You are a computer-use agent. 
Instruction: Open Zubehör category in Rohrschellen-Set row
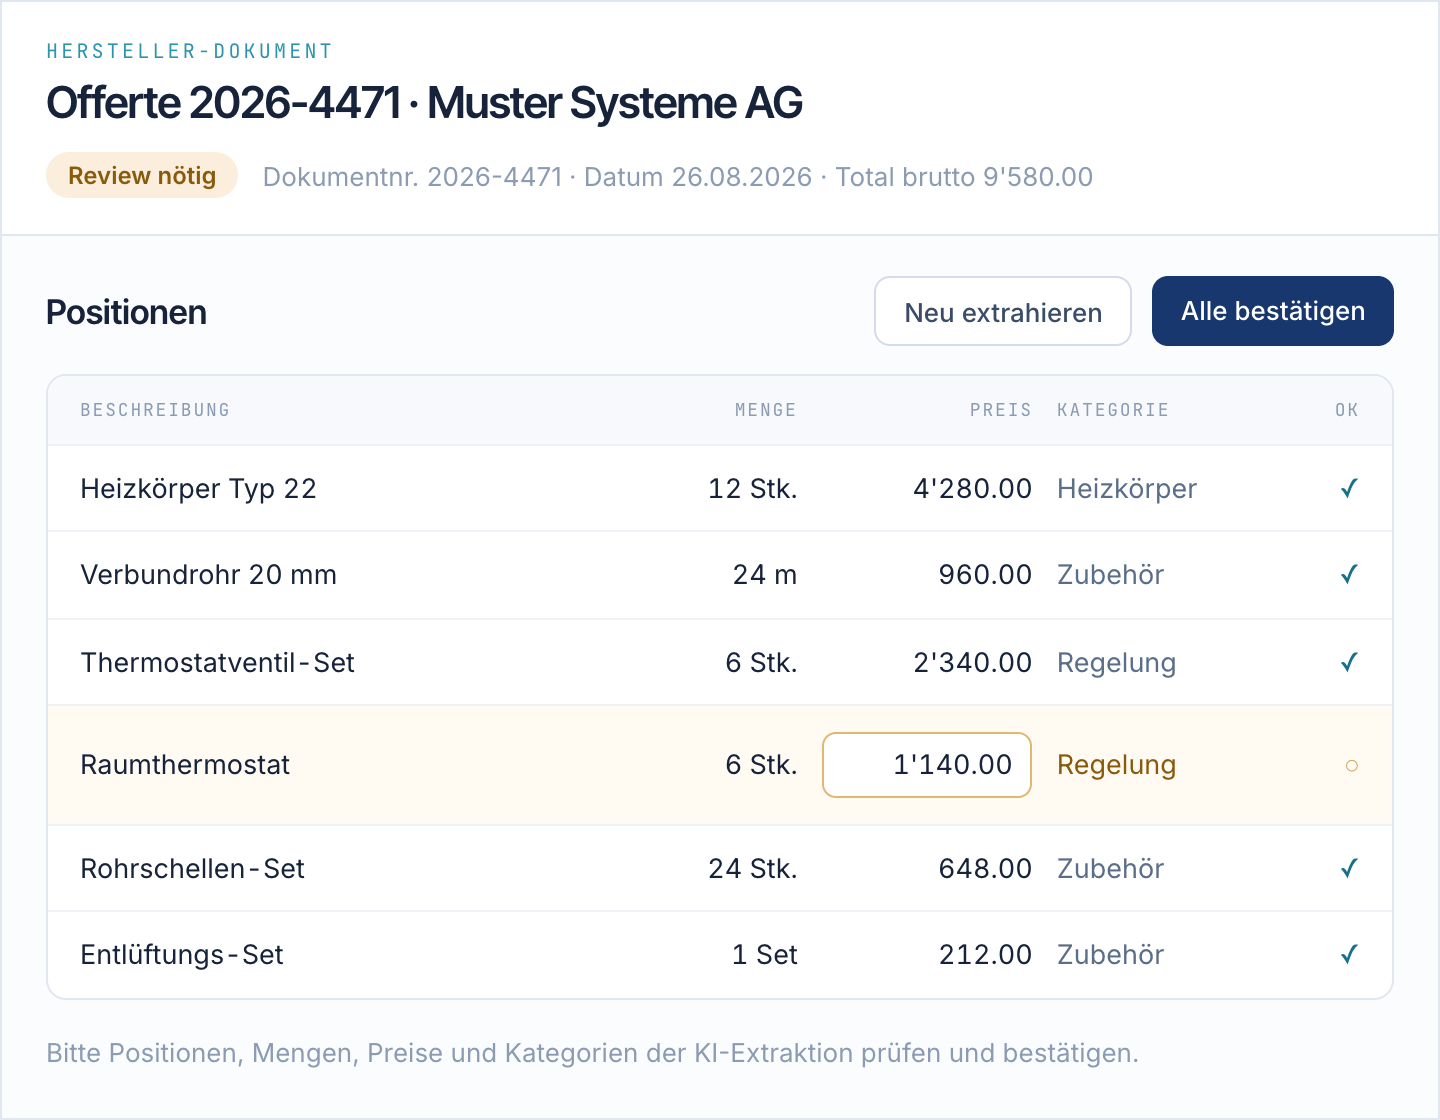(x=1111, y=868)
